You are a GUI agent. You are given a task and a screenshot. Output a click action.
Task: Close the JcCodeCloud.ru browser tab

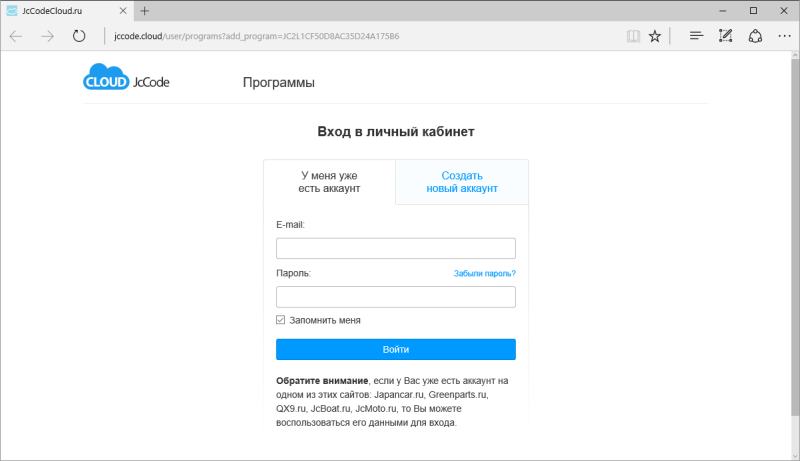tap(123, 11)
